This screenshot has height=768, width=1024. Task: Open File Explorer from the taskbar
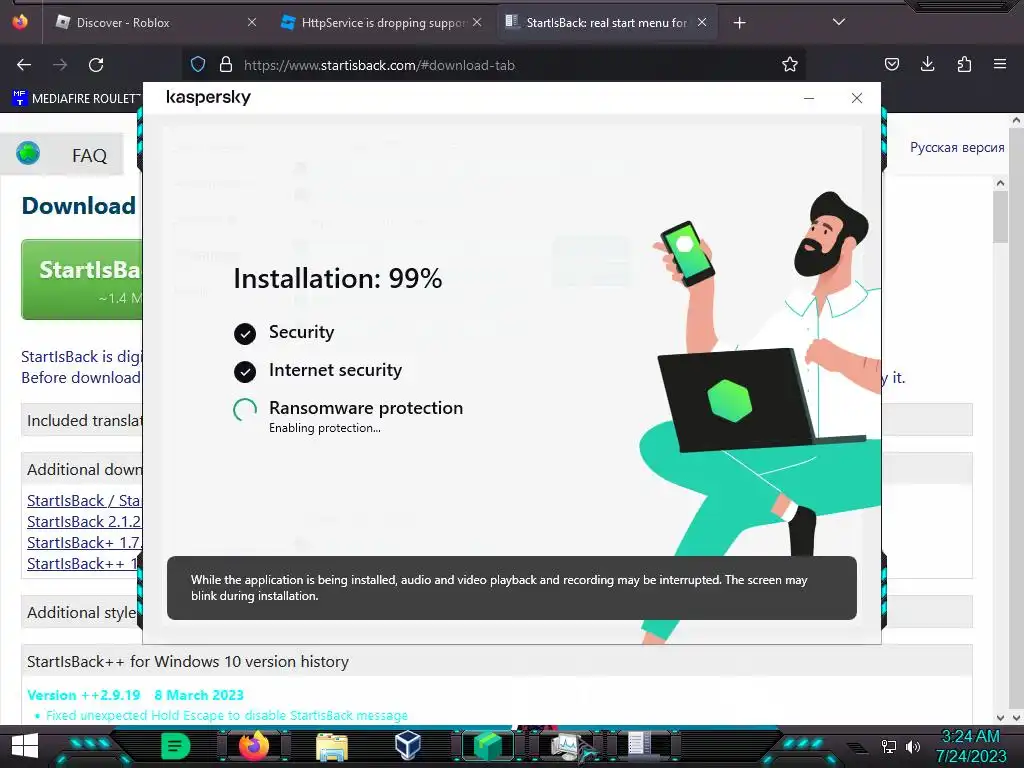[332, 746]
